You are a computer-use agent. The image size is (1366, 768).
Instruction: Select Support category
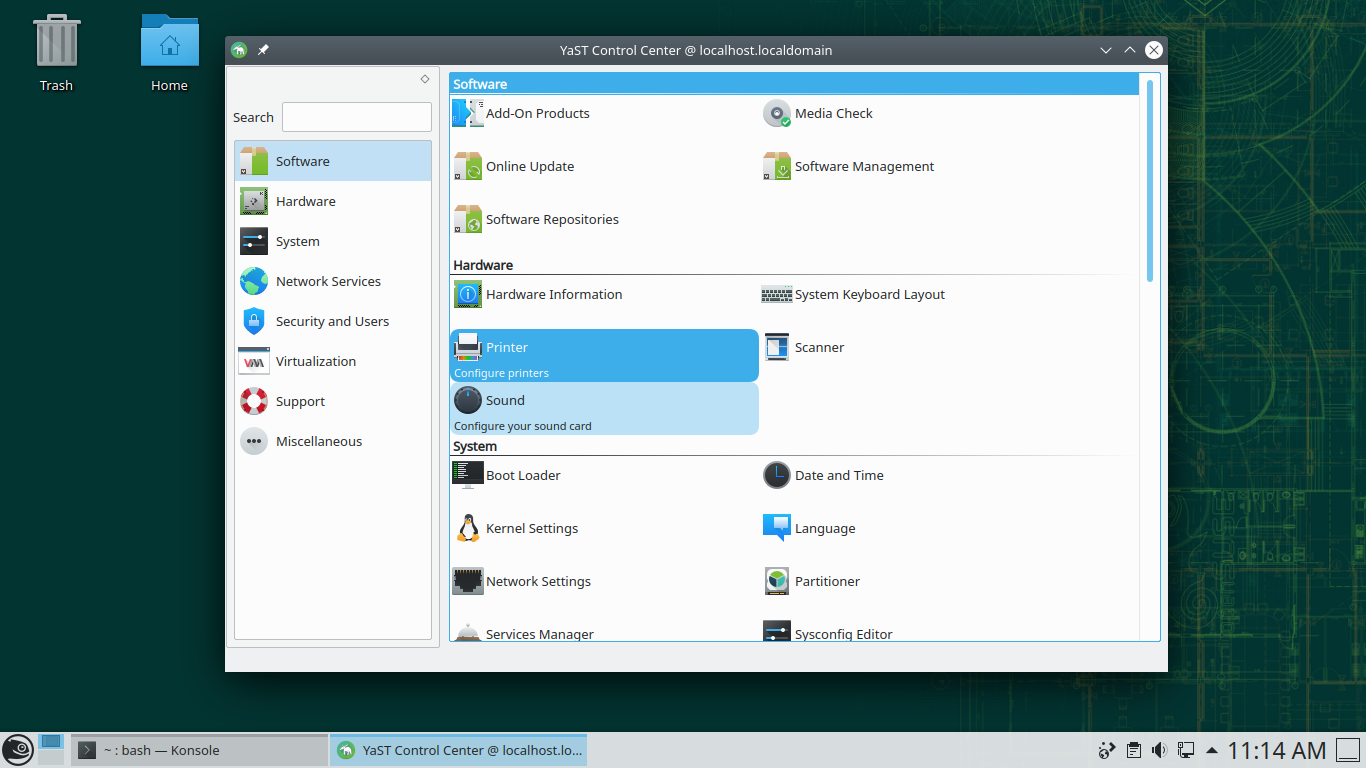pos(333,401)
